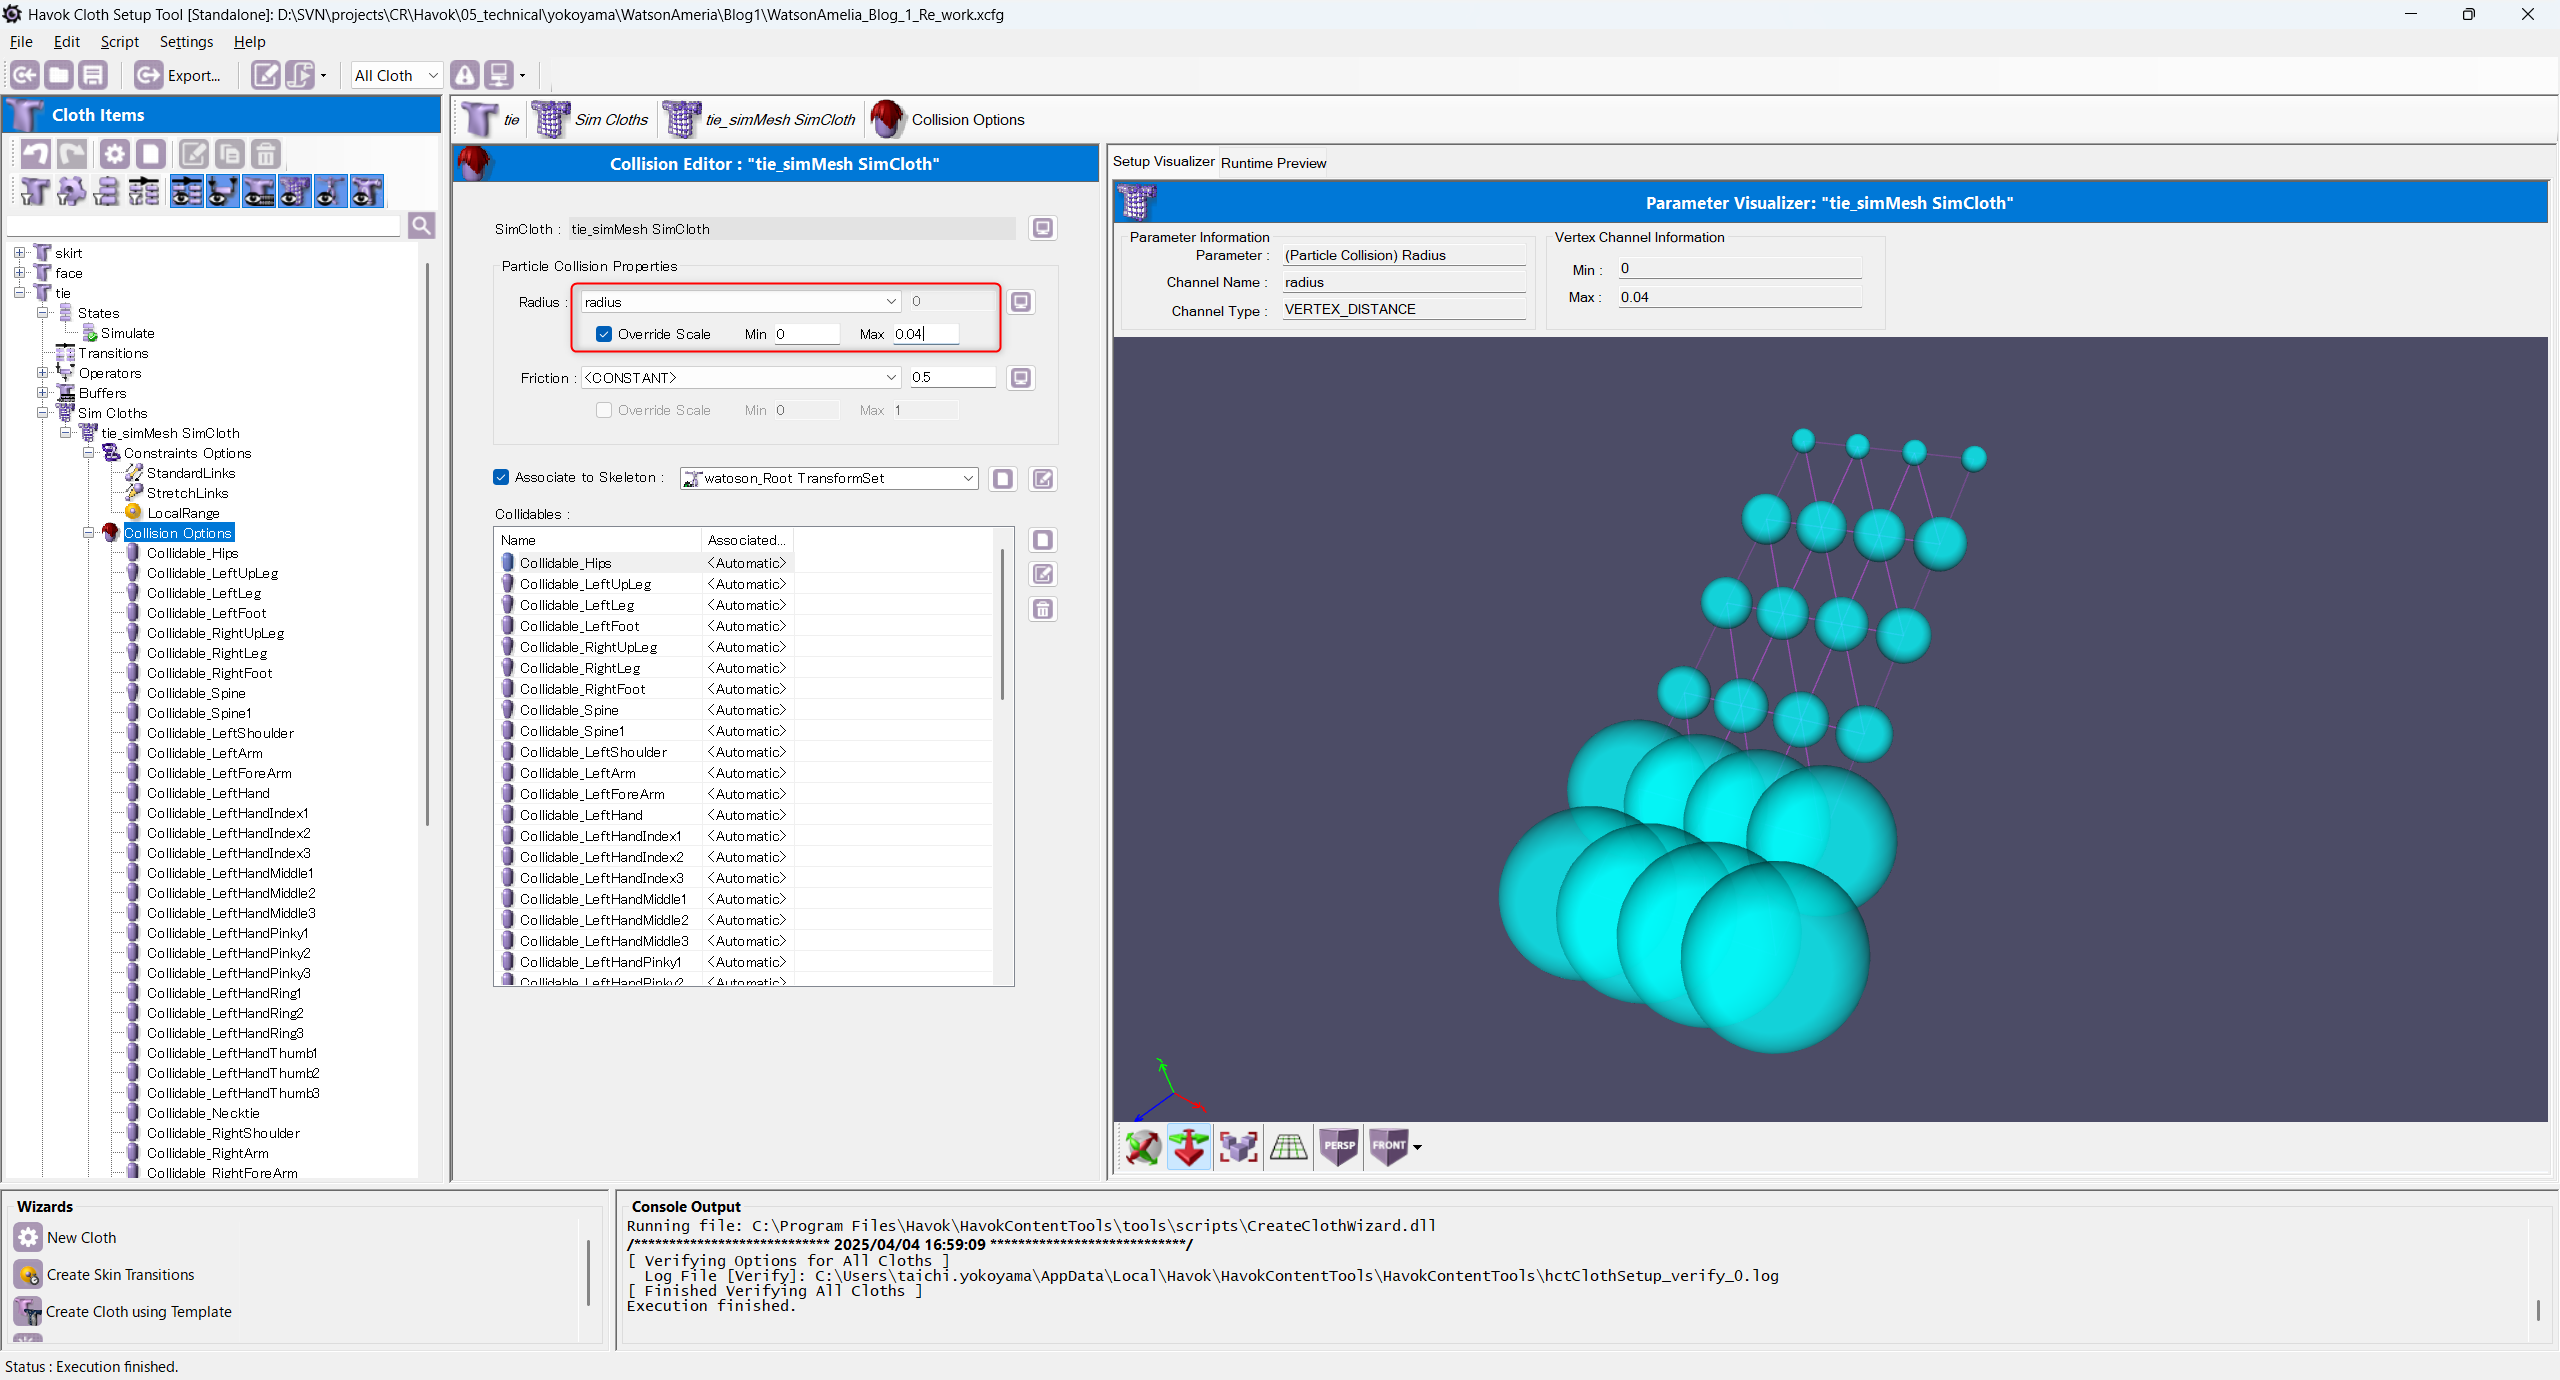Open the watoson_Root TransformSet dropdown

point(828,478)
